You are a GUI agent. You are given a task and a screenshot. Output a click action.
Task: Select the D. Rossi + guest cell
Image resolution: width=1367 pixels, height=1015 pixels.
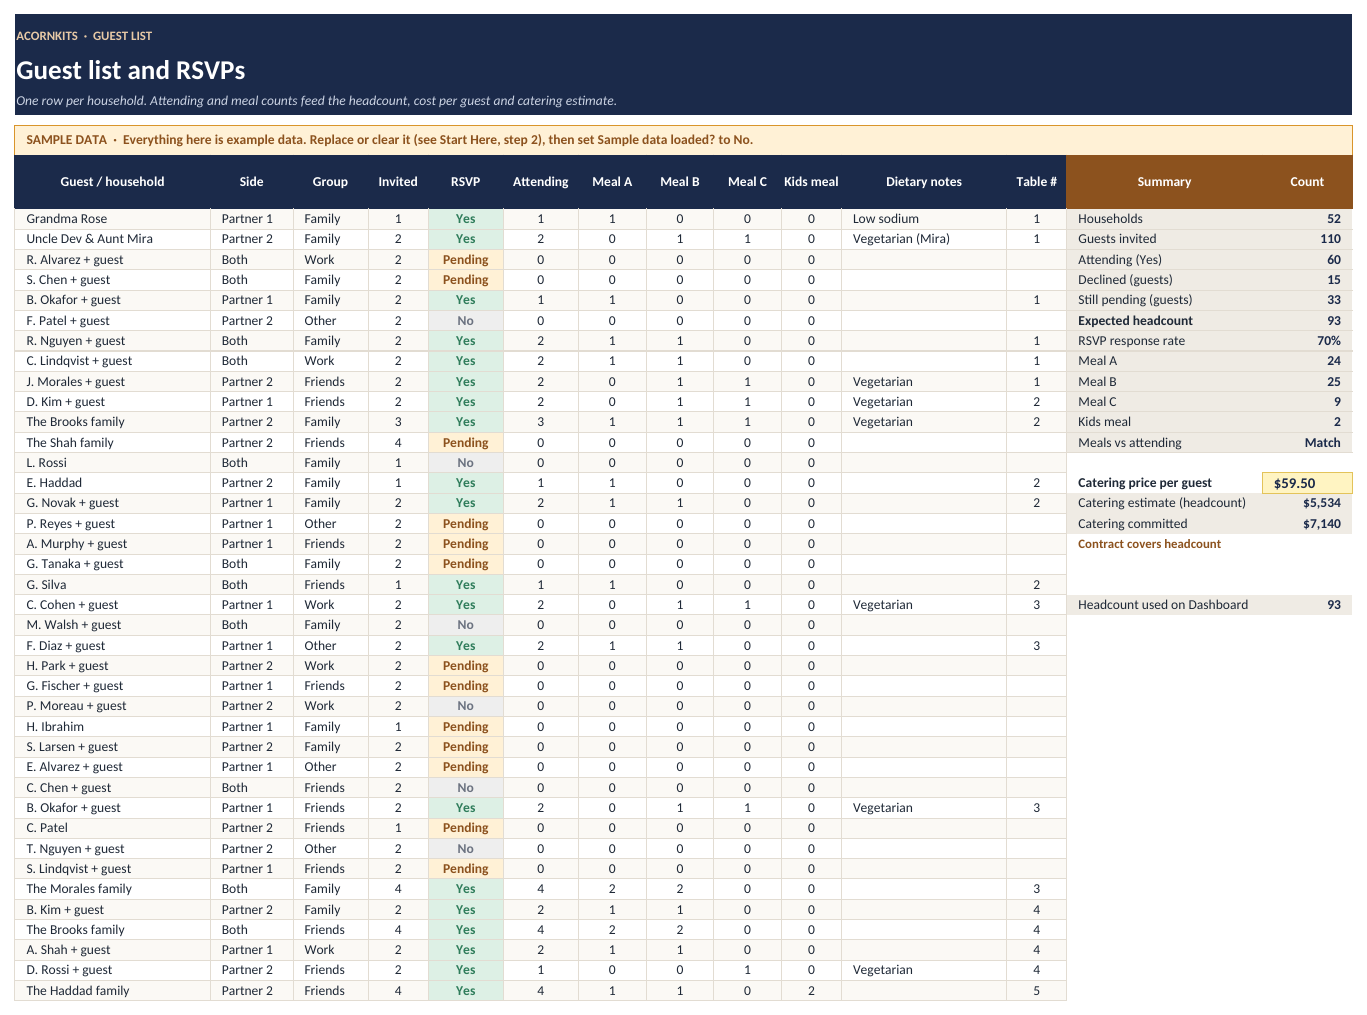coord(112,970)
